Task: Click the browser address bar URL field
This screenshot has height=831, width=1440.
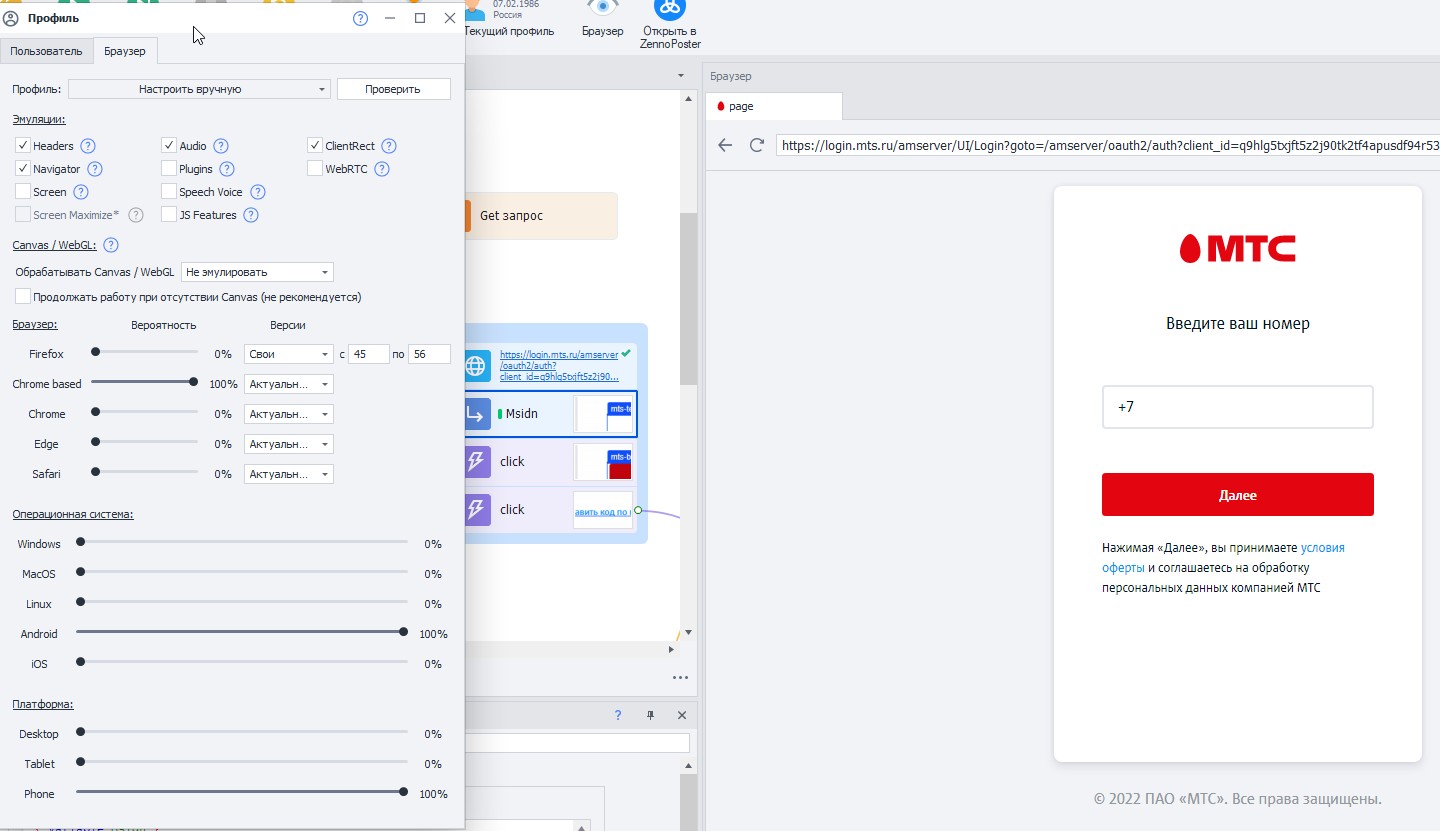Action: [x=1108, y=145]
